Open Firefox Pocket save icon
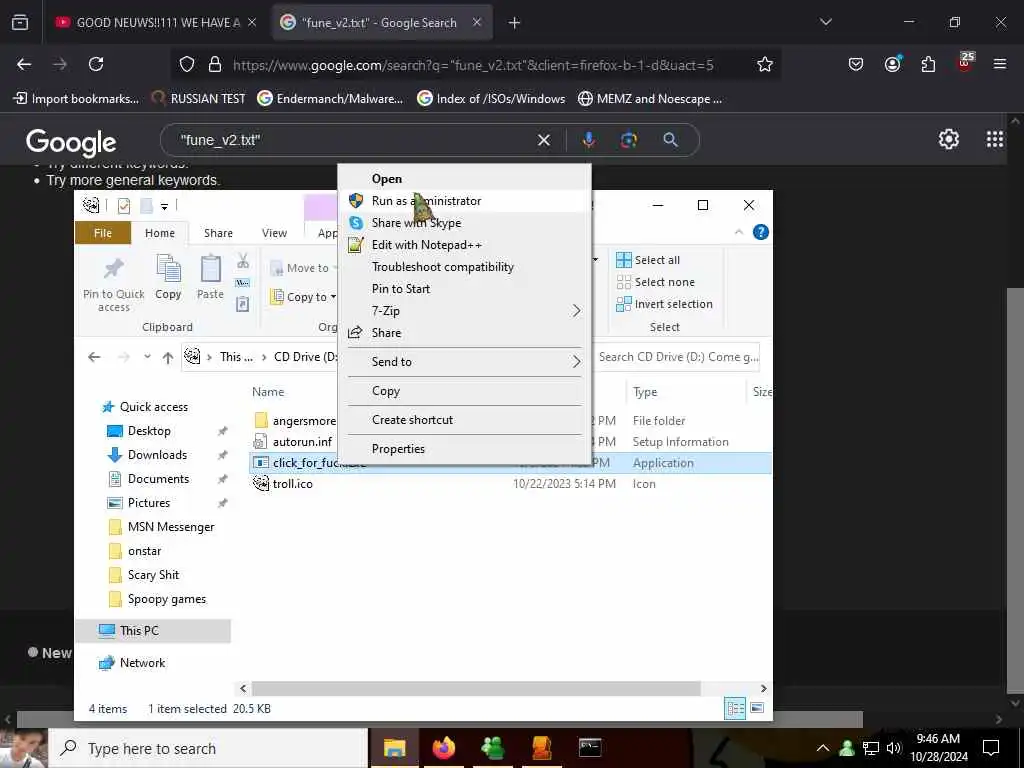This screenshot has width=1024, height=768. pos(856,64)
